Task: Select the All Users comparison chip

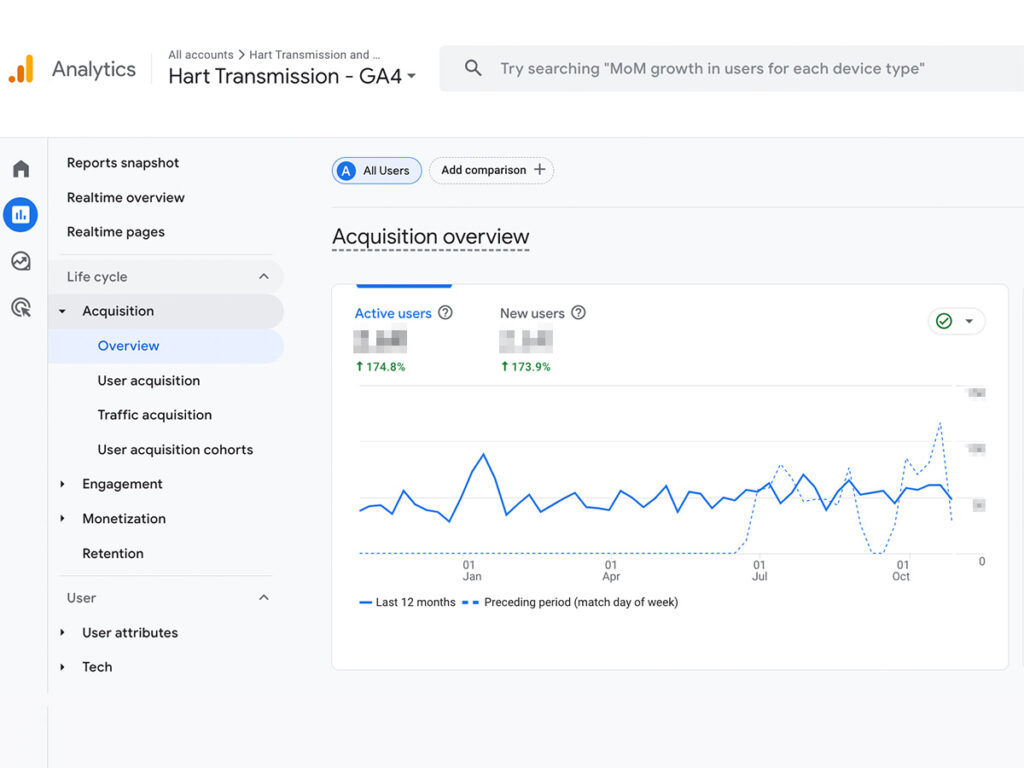Action: pyautogui.click(x=376, y=170)
